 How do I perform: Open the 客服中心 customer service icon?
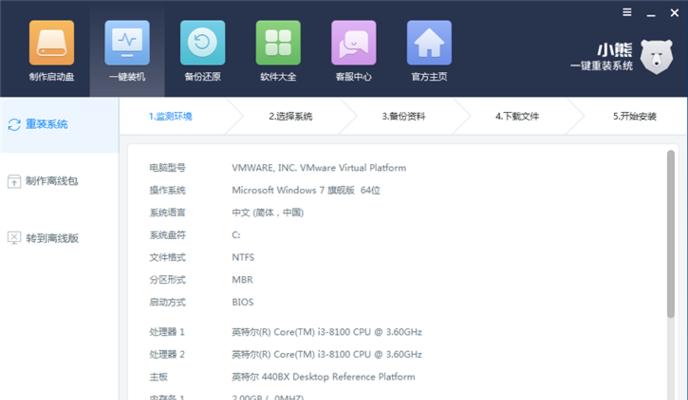[x=353, y=43]
